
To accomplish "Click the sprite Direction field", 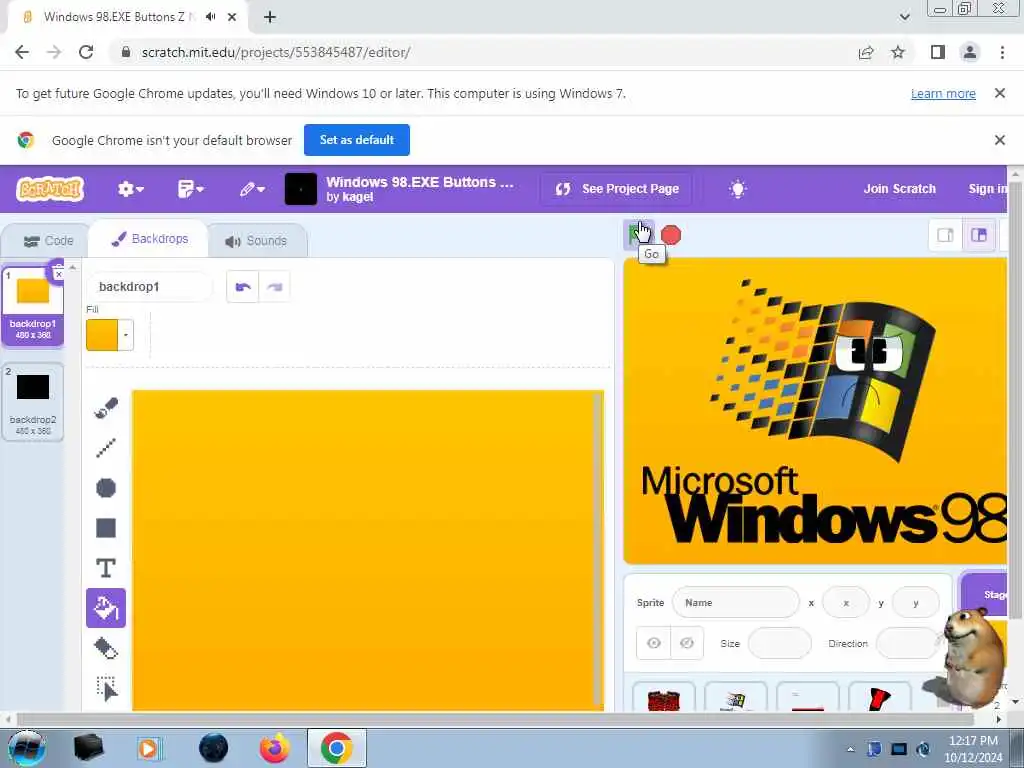I will pyautogui.click(x=906, y=643).
